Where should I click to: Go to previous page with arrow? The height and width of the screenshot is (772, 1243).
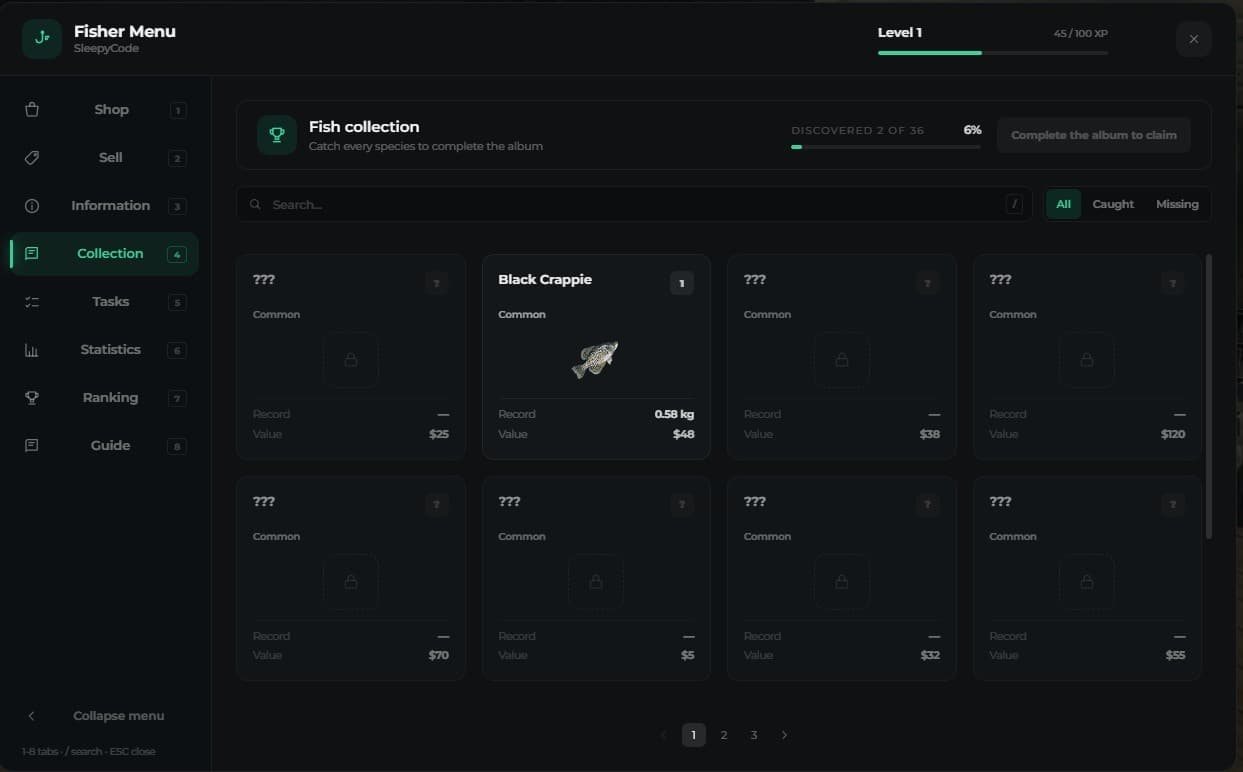(x=663, y=735)
